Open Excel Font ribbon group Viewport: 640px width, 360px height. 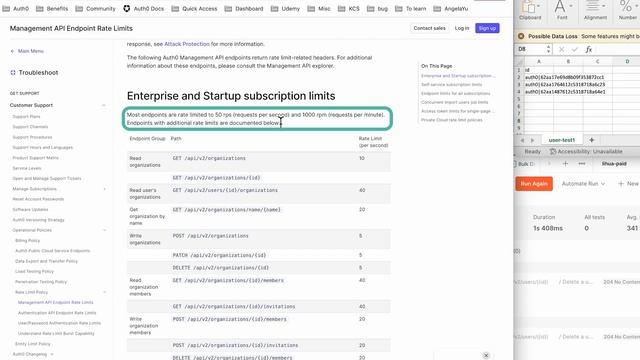(562, 11)
